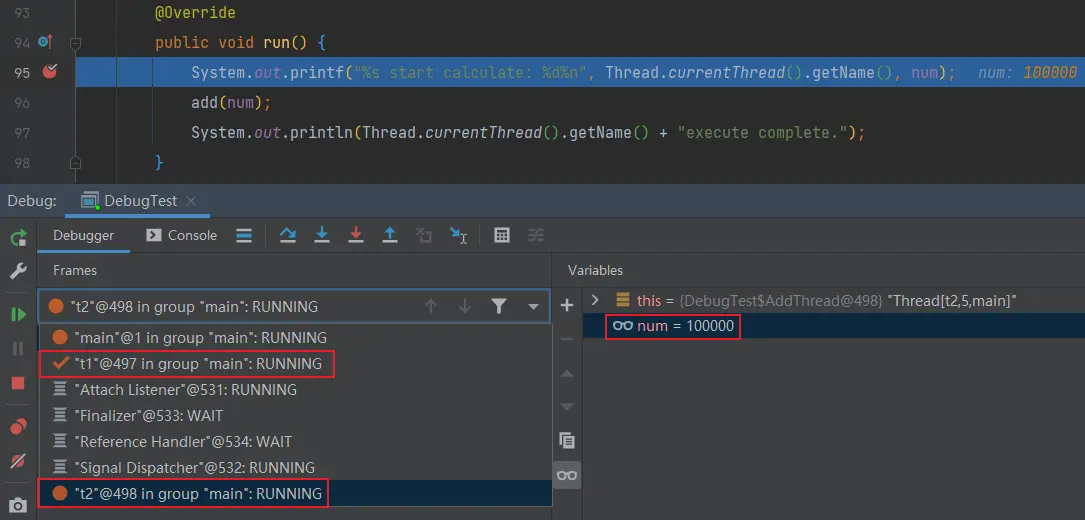
Task: Expand the "this" variable node
Action: (595, 301)
